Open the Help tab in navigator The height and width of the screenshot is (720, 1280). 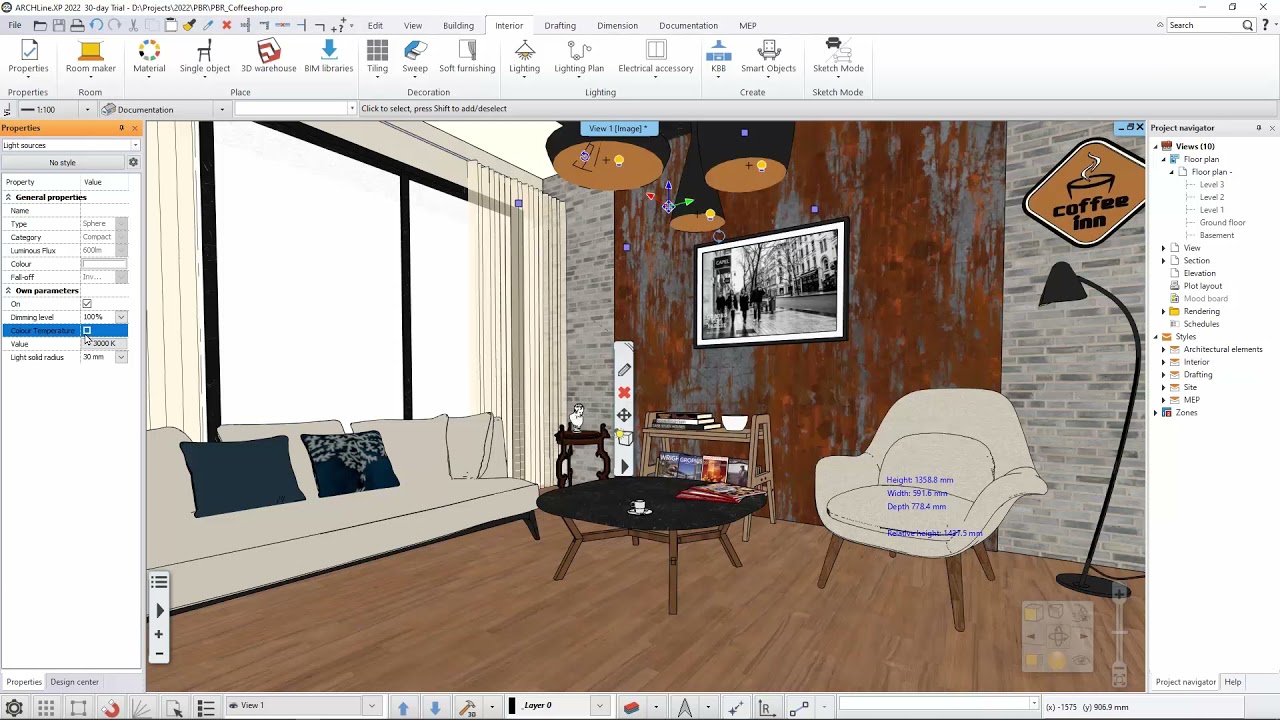click(1232, 682)
